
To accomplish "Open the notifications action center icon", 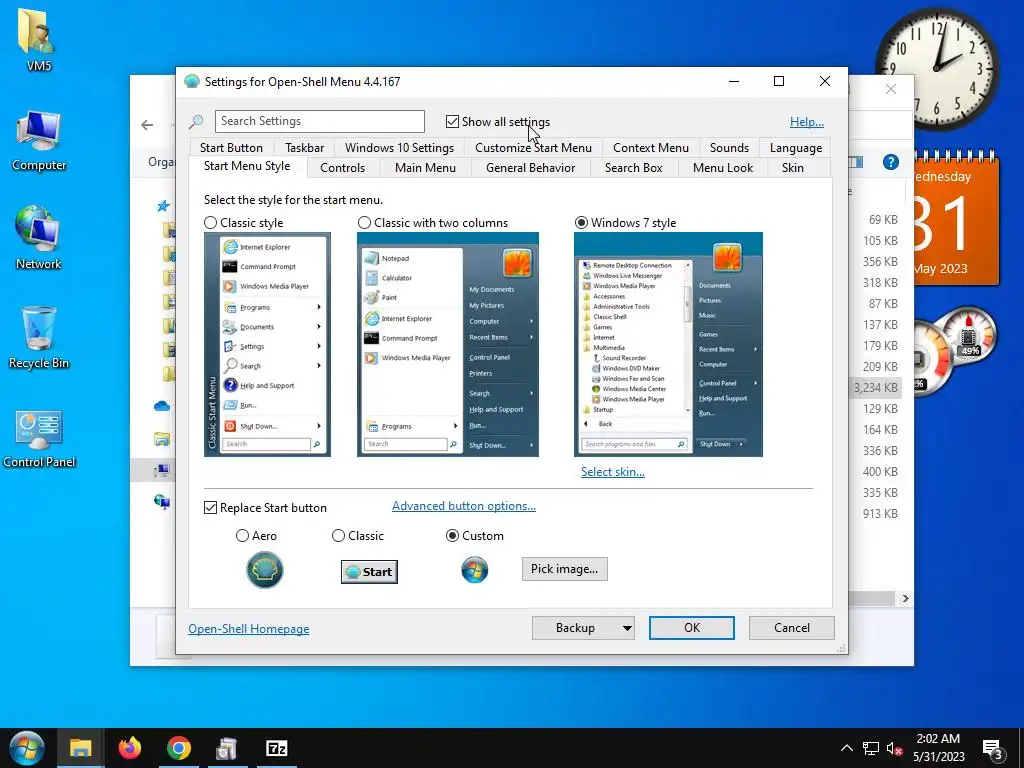I will 993,749.
